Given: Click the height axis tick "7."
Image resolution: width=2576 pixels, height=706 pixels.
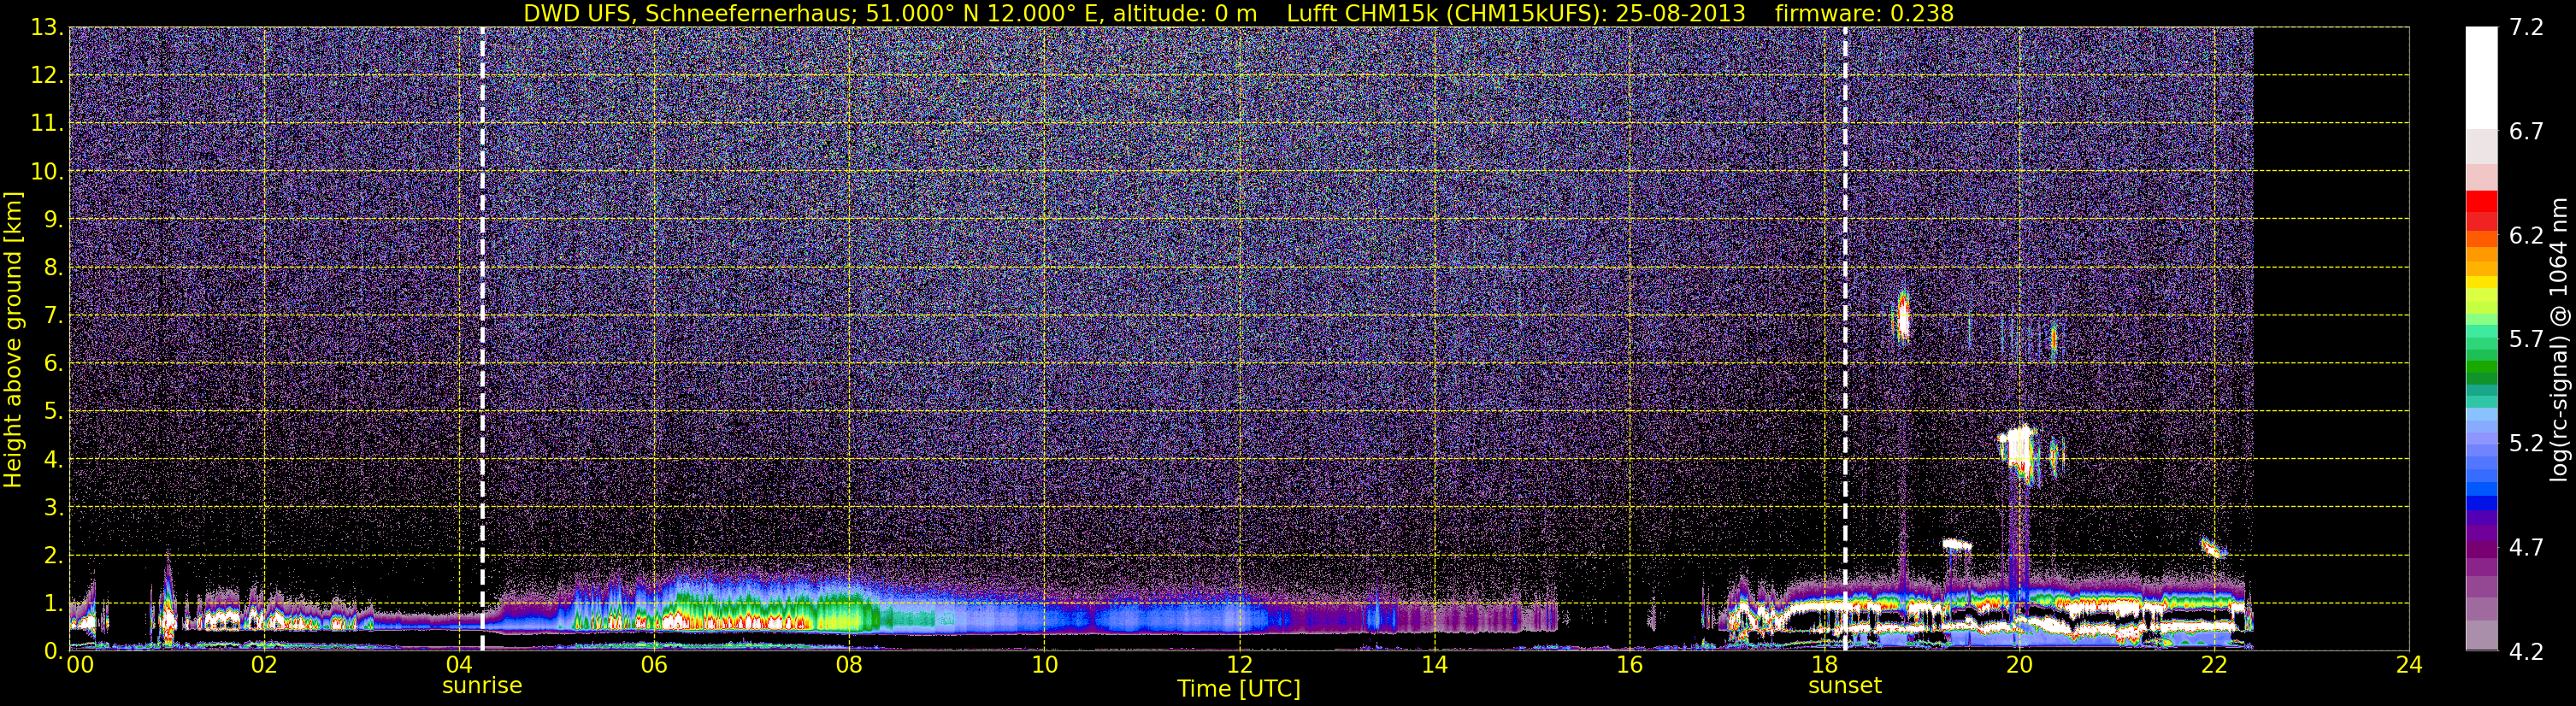Looking at the screenshot, I should click(x=53, y=316).
